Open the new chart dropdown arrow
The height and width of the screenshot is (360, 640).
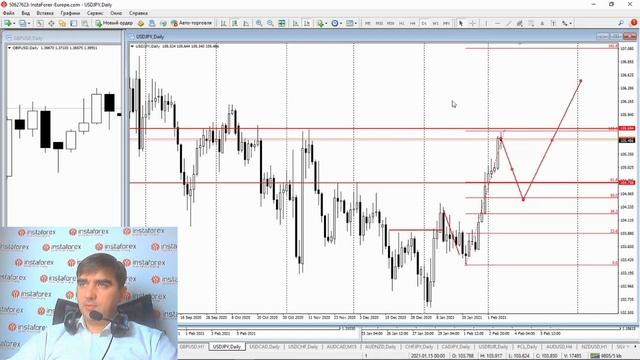14,23
